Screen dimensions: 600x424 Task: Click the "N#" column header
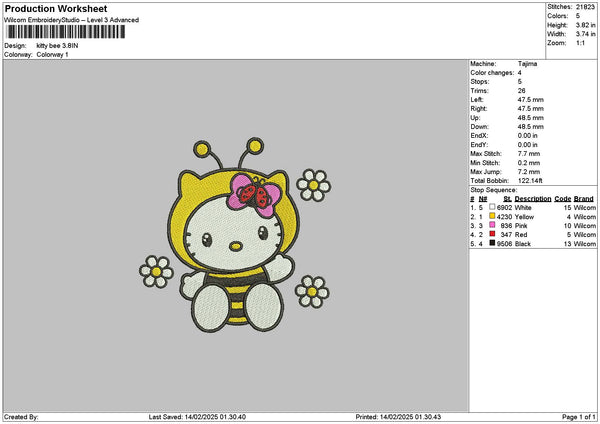pos(483,199)
